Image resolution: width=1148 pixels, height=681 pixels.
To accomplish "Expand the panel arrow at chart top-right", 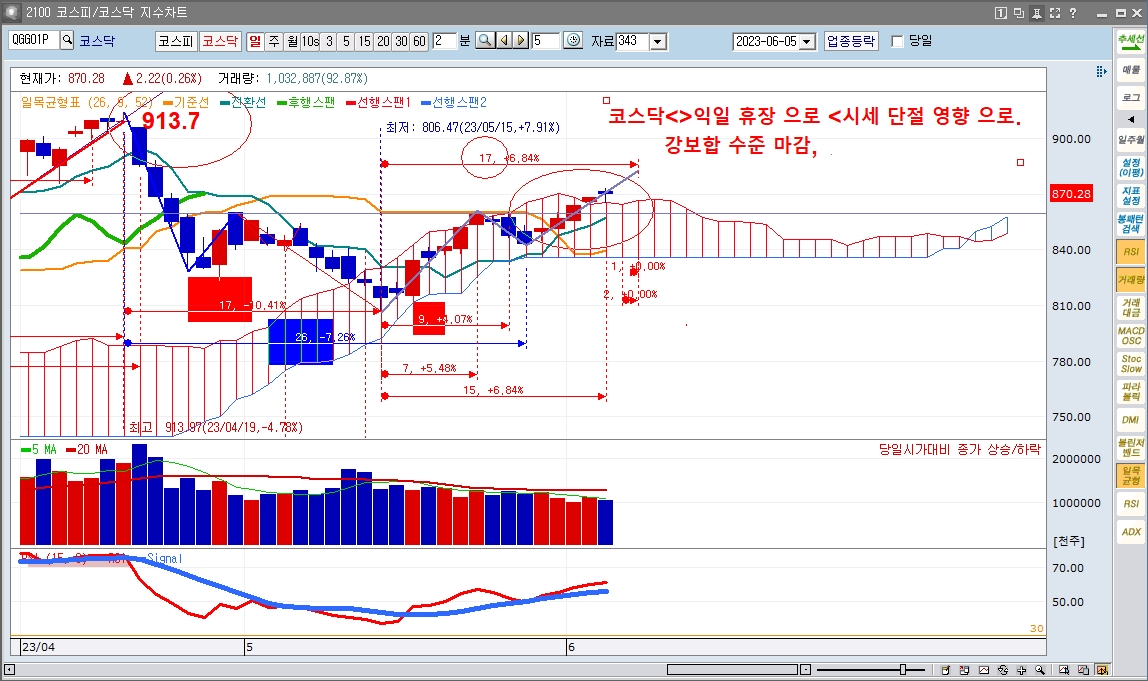I will pos(1101,71).
